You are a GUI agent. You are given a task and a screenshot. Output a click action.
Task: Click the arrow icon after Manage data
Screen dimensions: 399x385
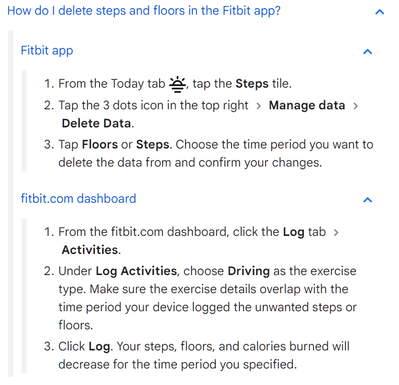click(x=355, y=106)
